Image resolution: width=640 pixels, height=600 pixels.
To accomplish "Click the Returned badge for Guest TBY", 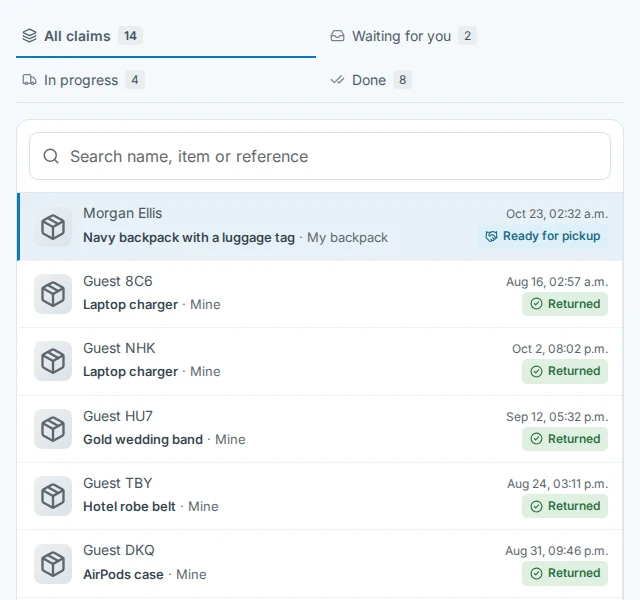I will (x=565, y=506).
